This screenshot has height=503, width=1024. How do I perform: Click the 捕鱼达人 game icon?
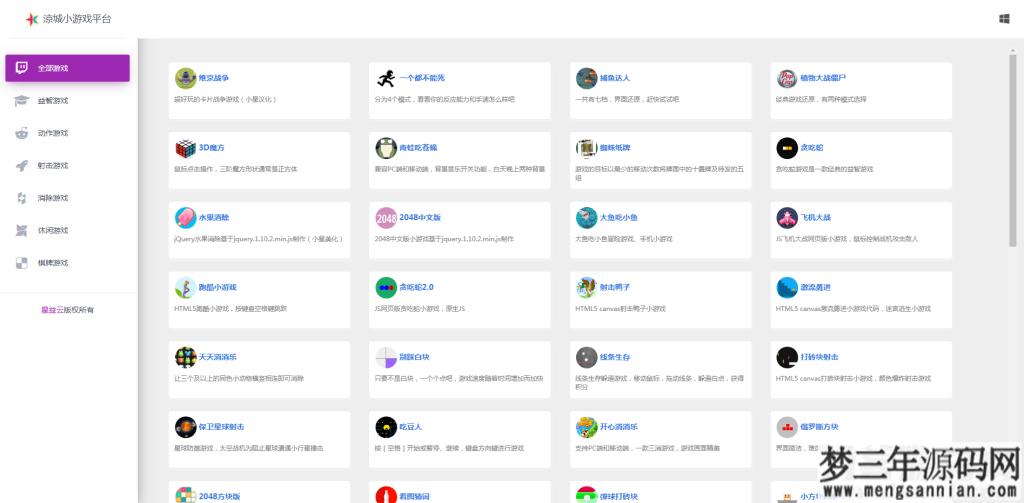click(586, 78)
